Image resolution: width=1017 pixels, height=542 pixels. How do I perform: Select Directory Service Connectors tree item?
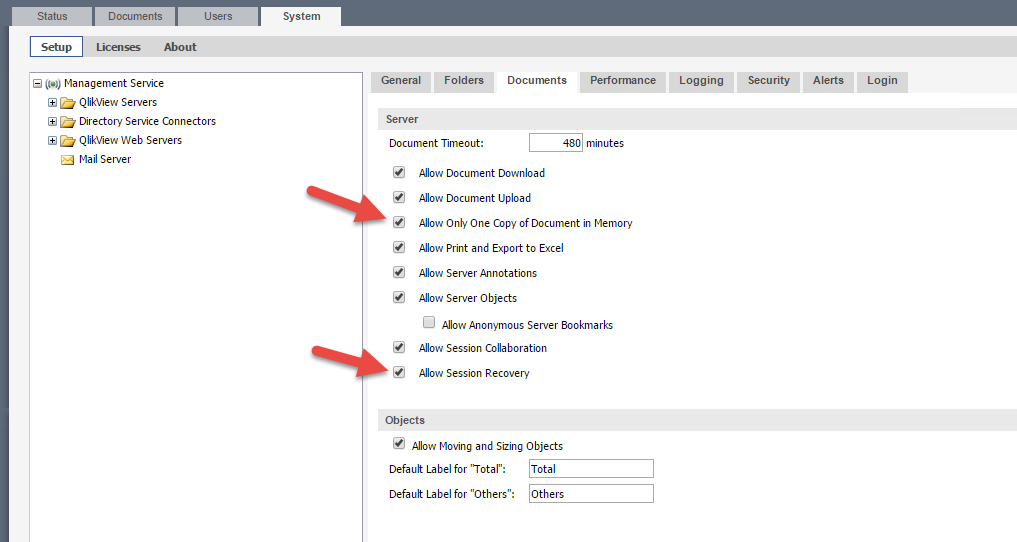[x=147, y=121]
